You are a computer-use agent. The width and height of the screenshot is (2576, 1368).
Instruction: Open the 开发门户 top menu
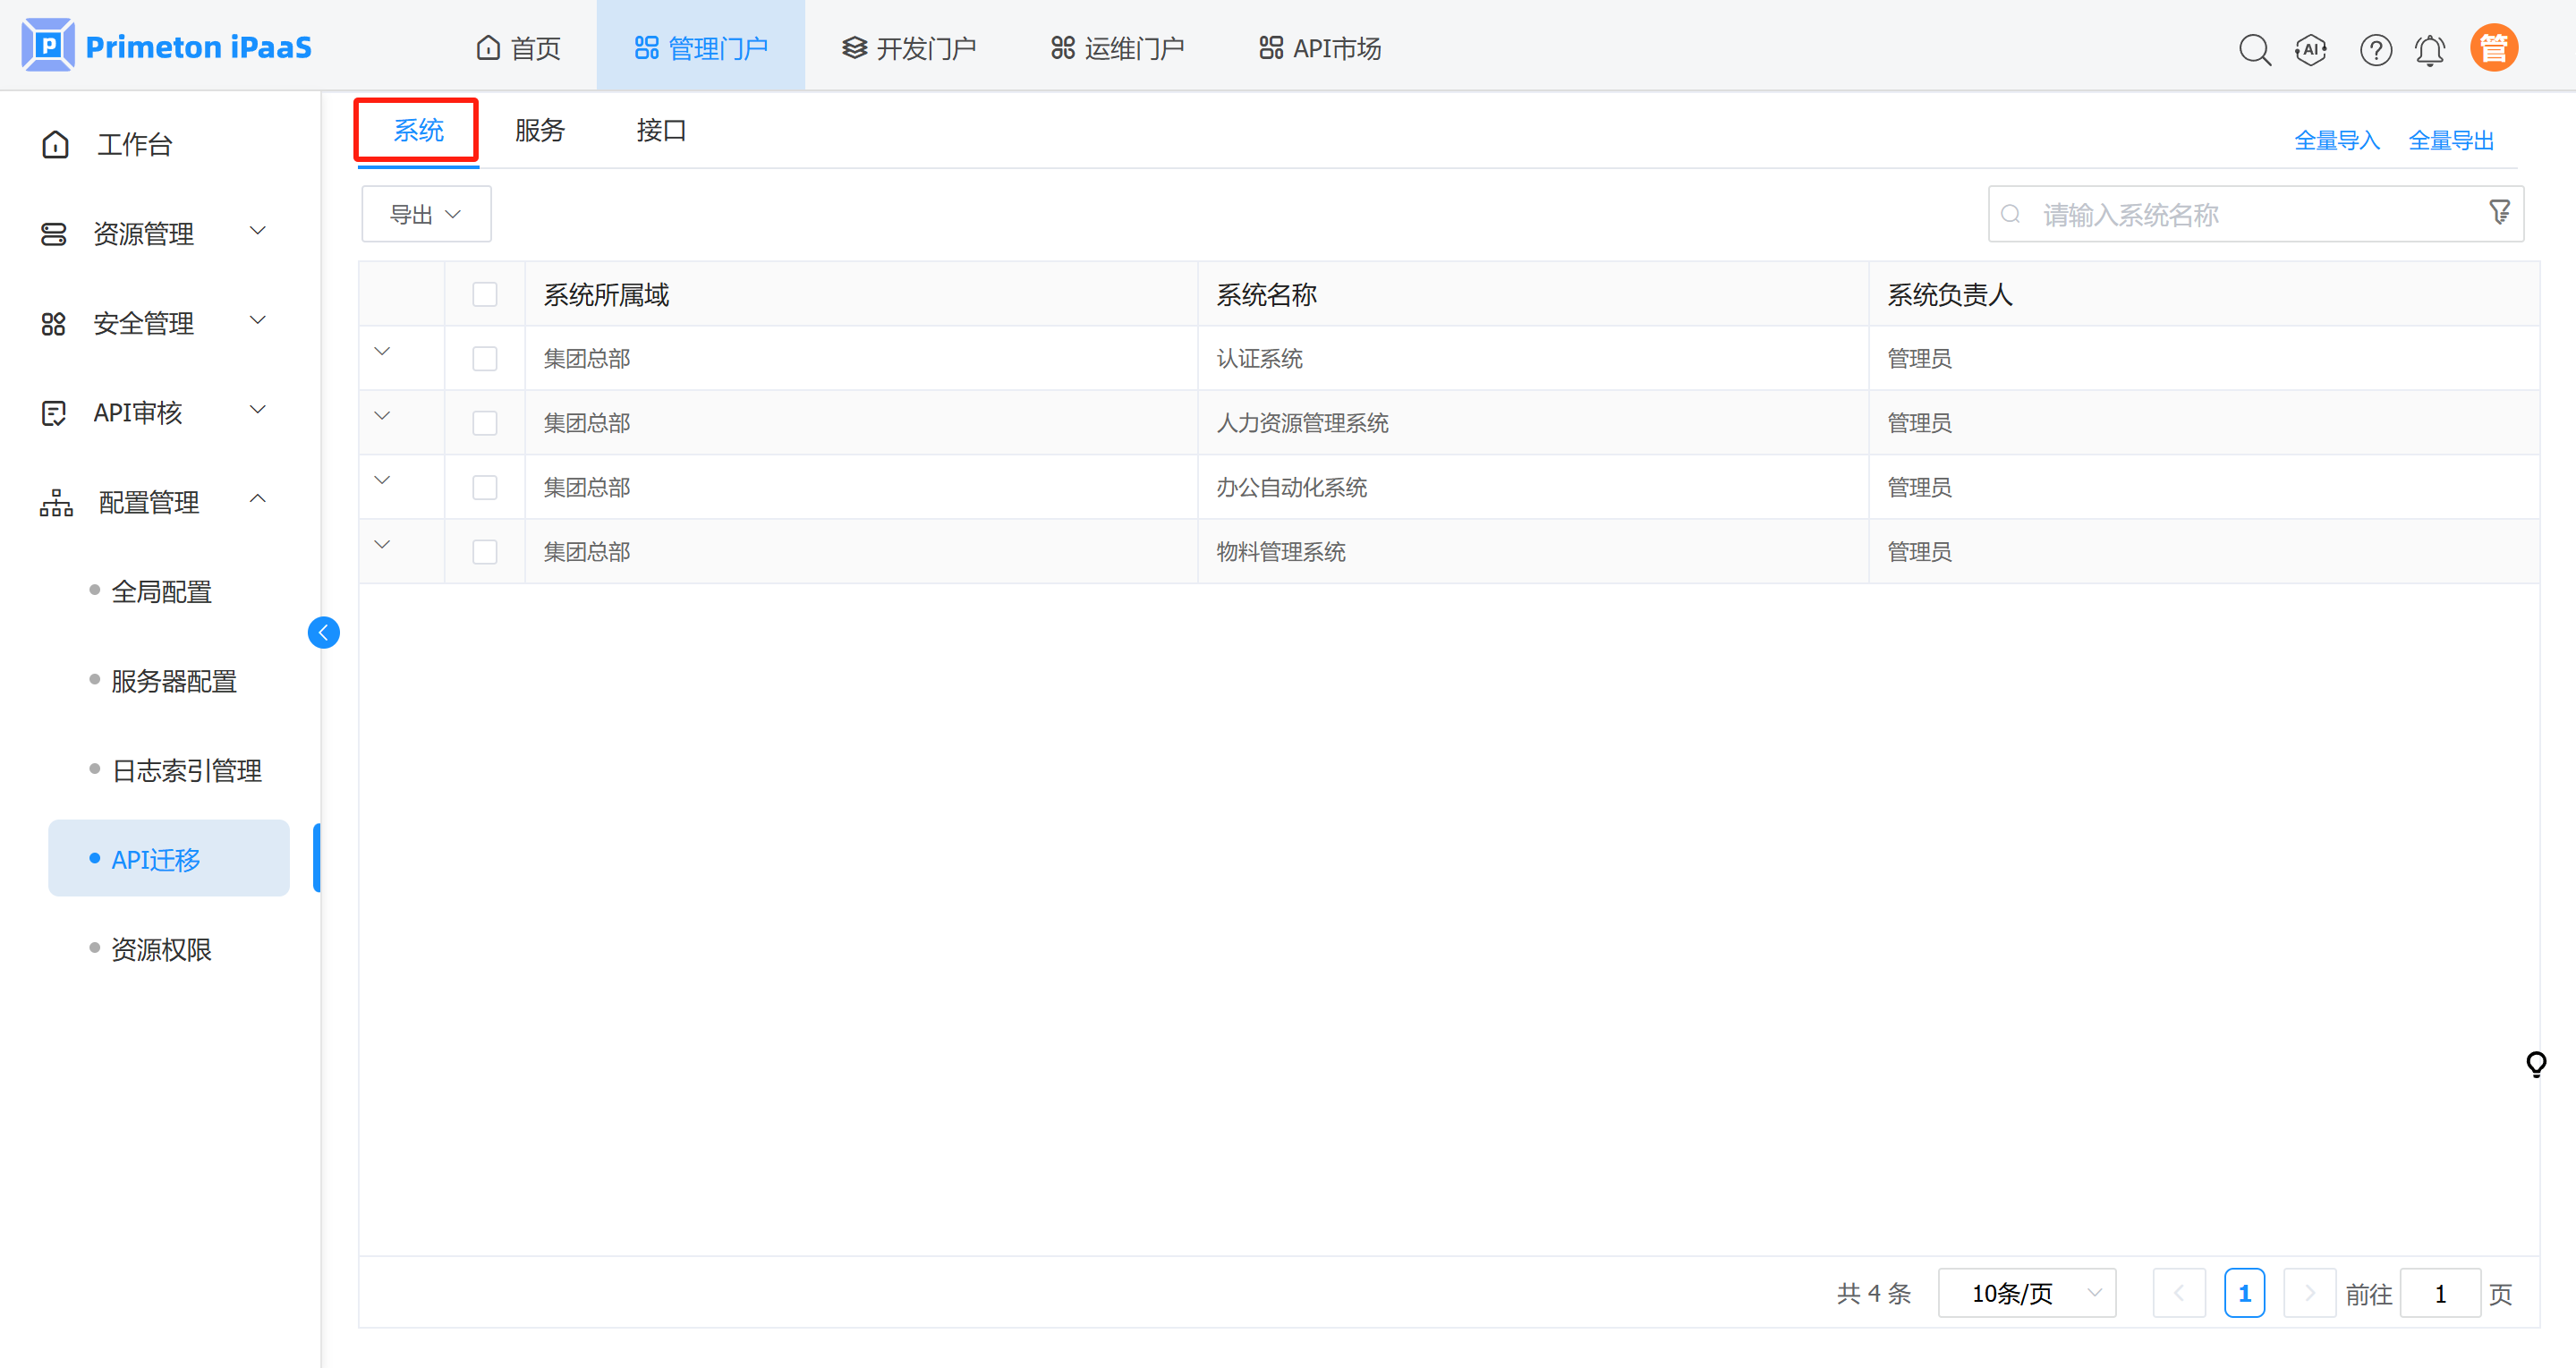(x=908, y=48)
